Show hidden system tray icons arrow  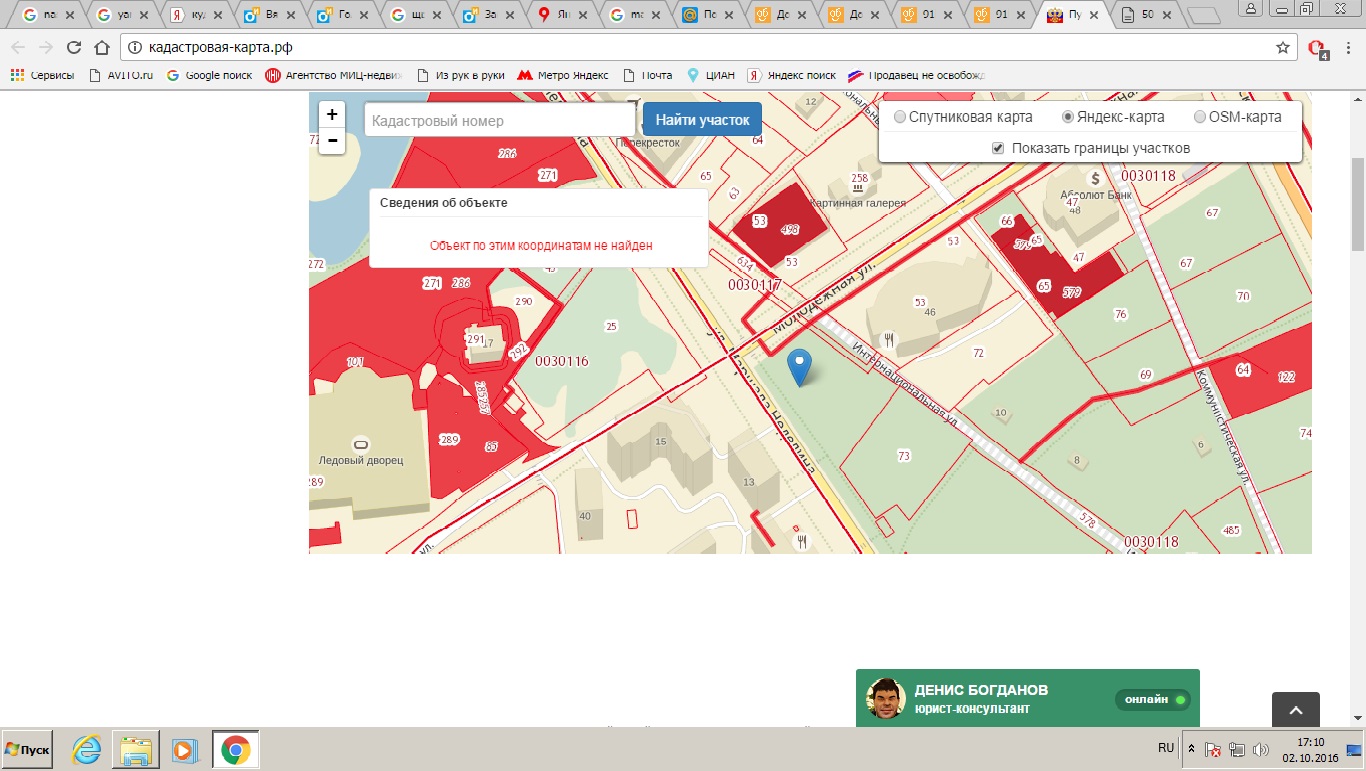point(1190,749)
